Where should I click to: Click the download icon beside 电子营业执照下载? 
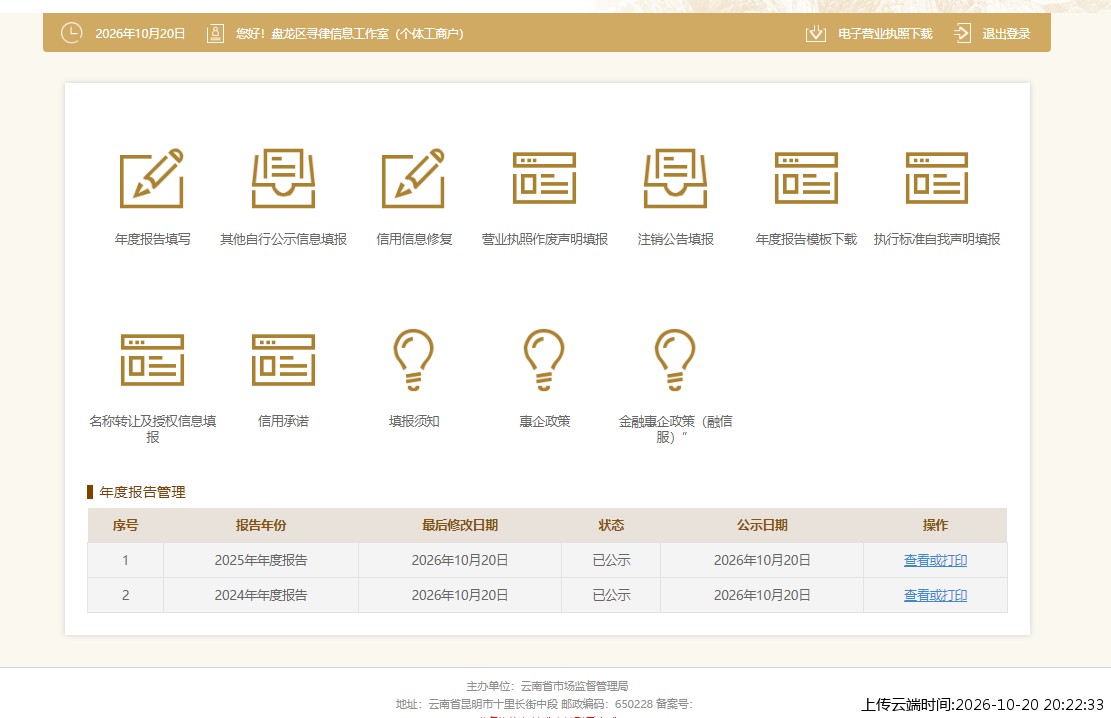816,33
